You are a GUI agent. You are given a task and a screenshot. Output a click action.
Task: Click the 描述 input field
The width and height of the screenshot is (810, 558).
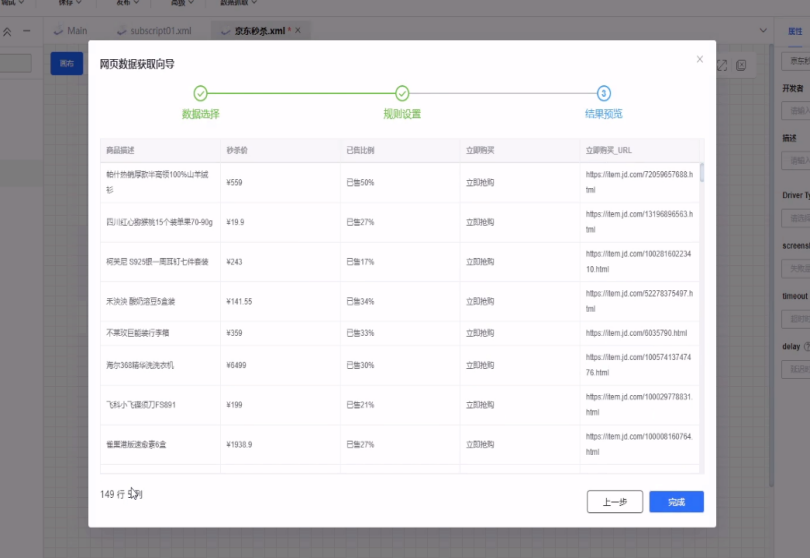click(x=796, y=161)
